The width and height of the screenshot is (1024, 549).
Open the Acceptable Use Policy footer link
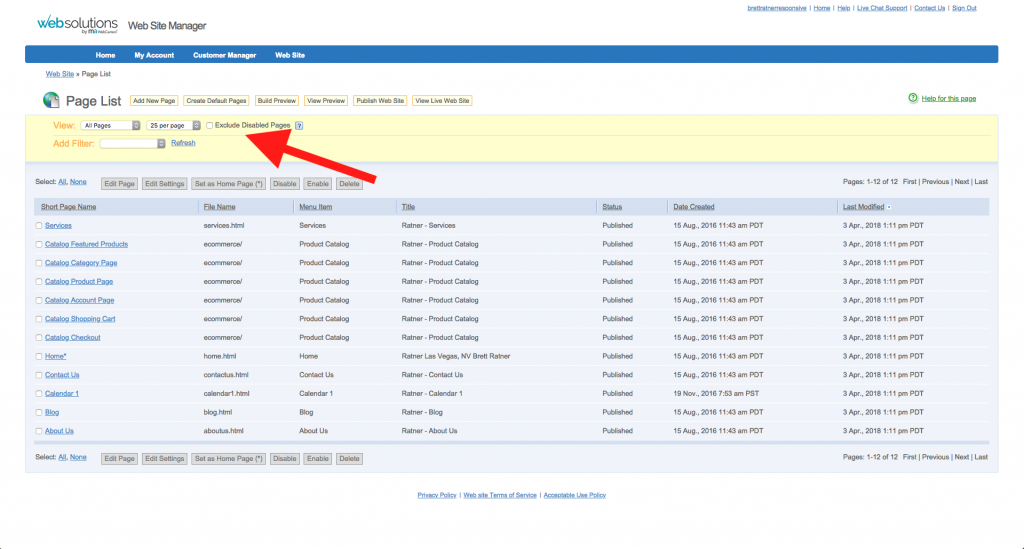point(575,495)
